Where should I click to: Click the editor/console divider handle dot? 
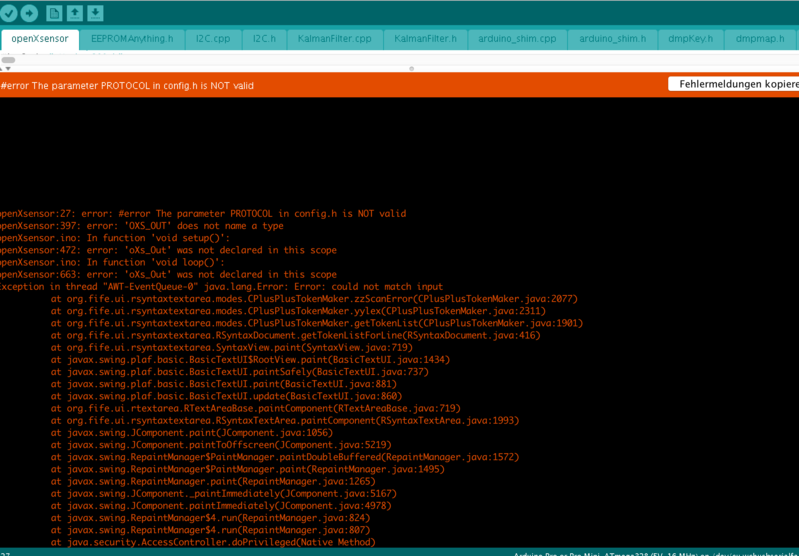411,69
